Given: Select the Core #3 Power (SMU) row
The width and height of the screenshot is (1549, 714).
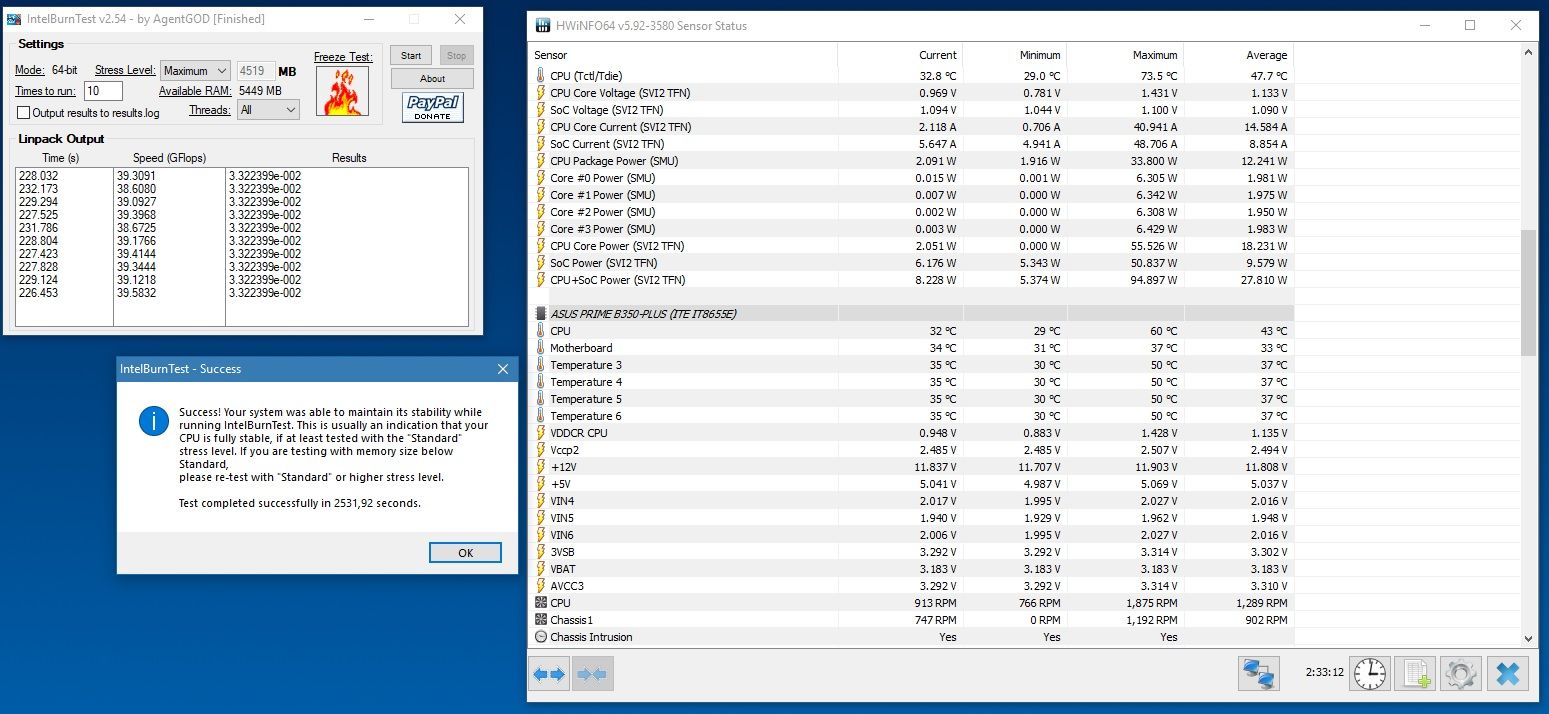Looking at the screenshot, I should click(911, 229).
